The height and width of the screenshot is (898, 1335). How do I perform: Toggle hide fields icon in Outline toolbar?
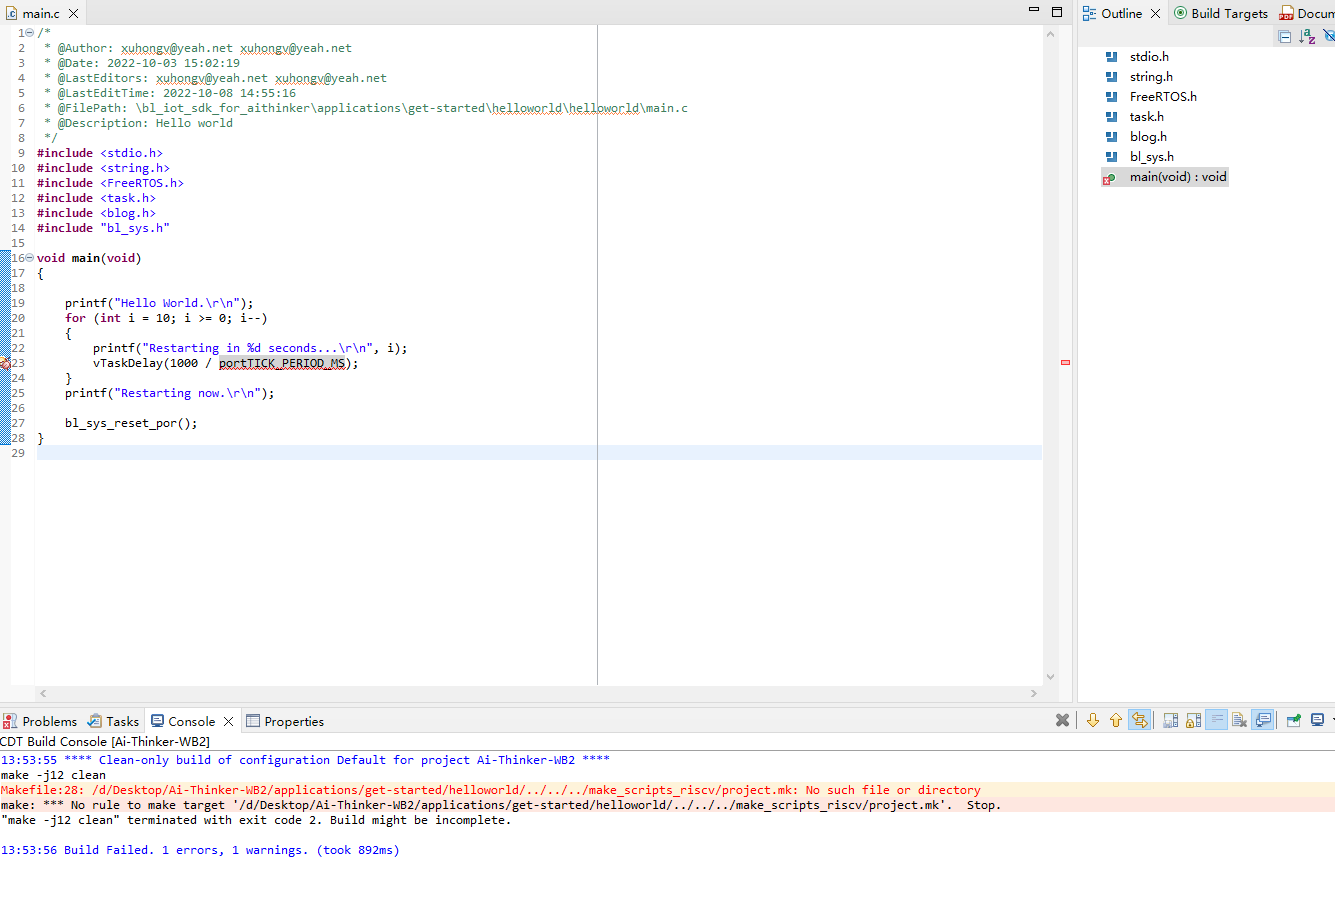click(x=1329, y=36)
